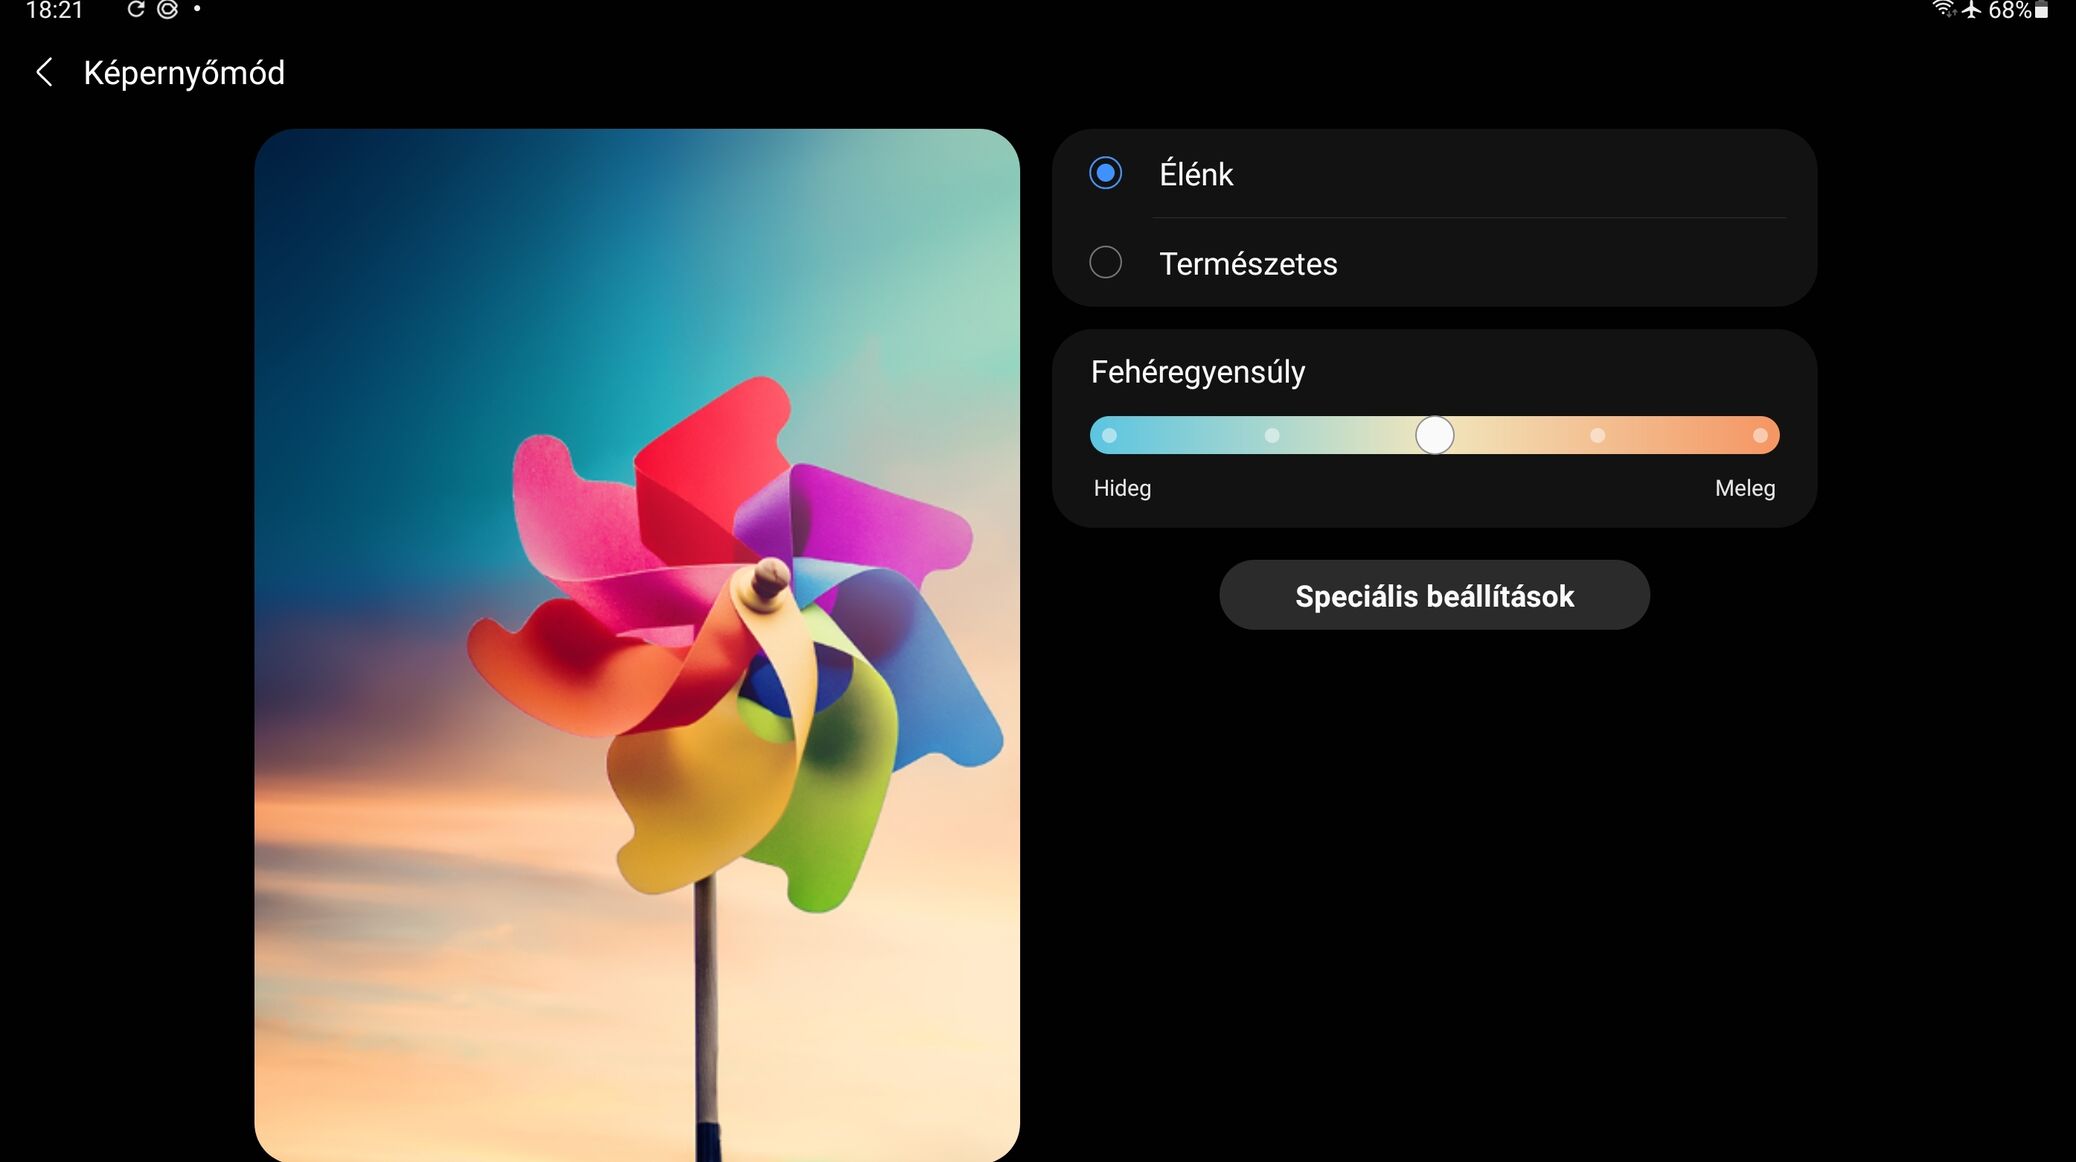2076x1162 pixels.
Task: Tap the 18:21 clock
Action: tap(54, 10)
